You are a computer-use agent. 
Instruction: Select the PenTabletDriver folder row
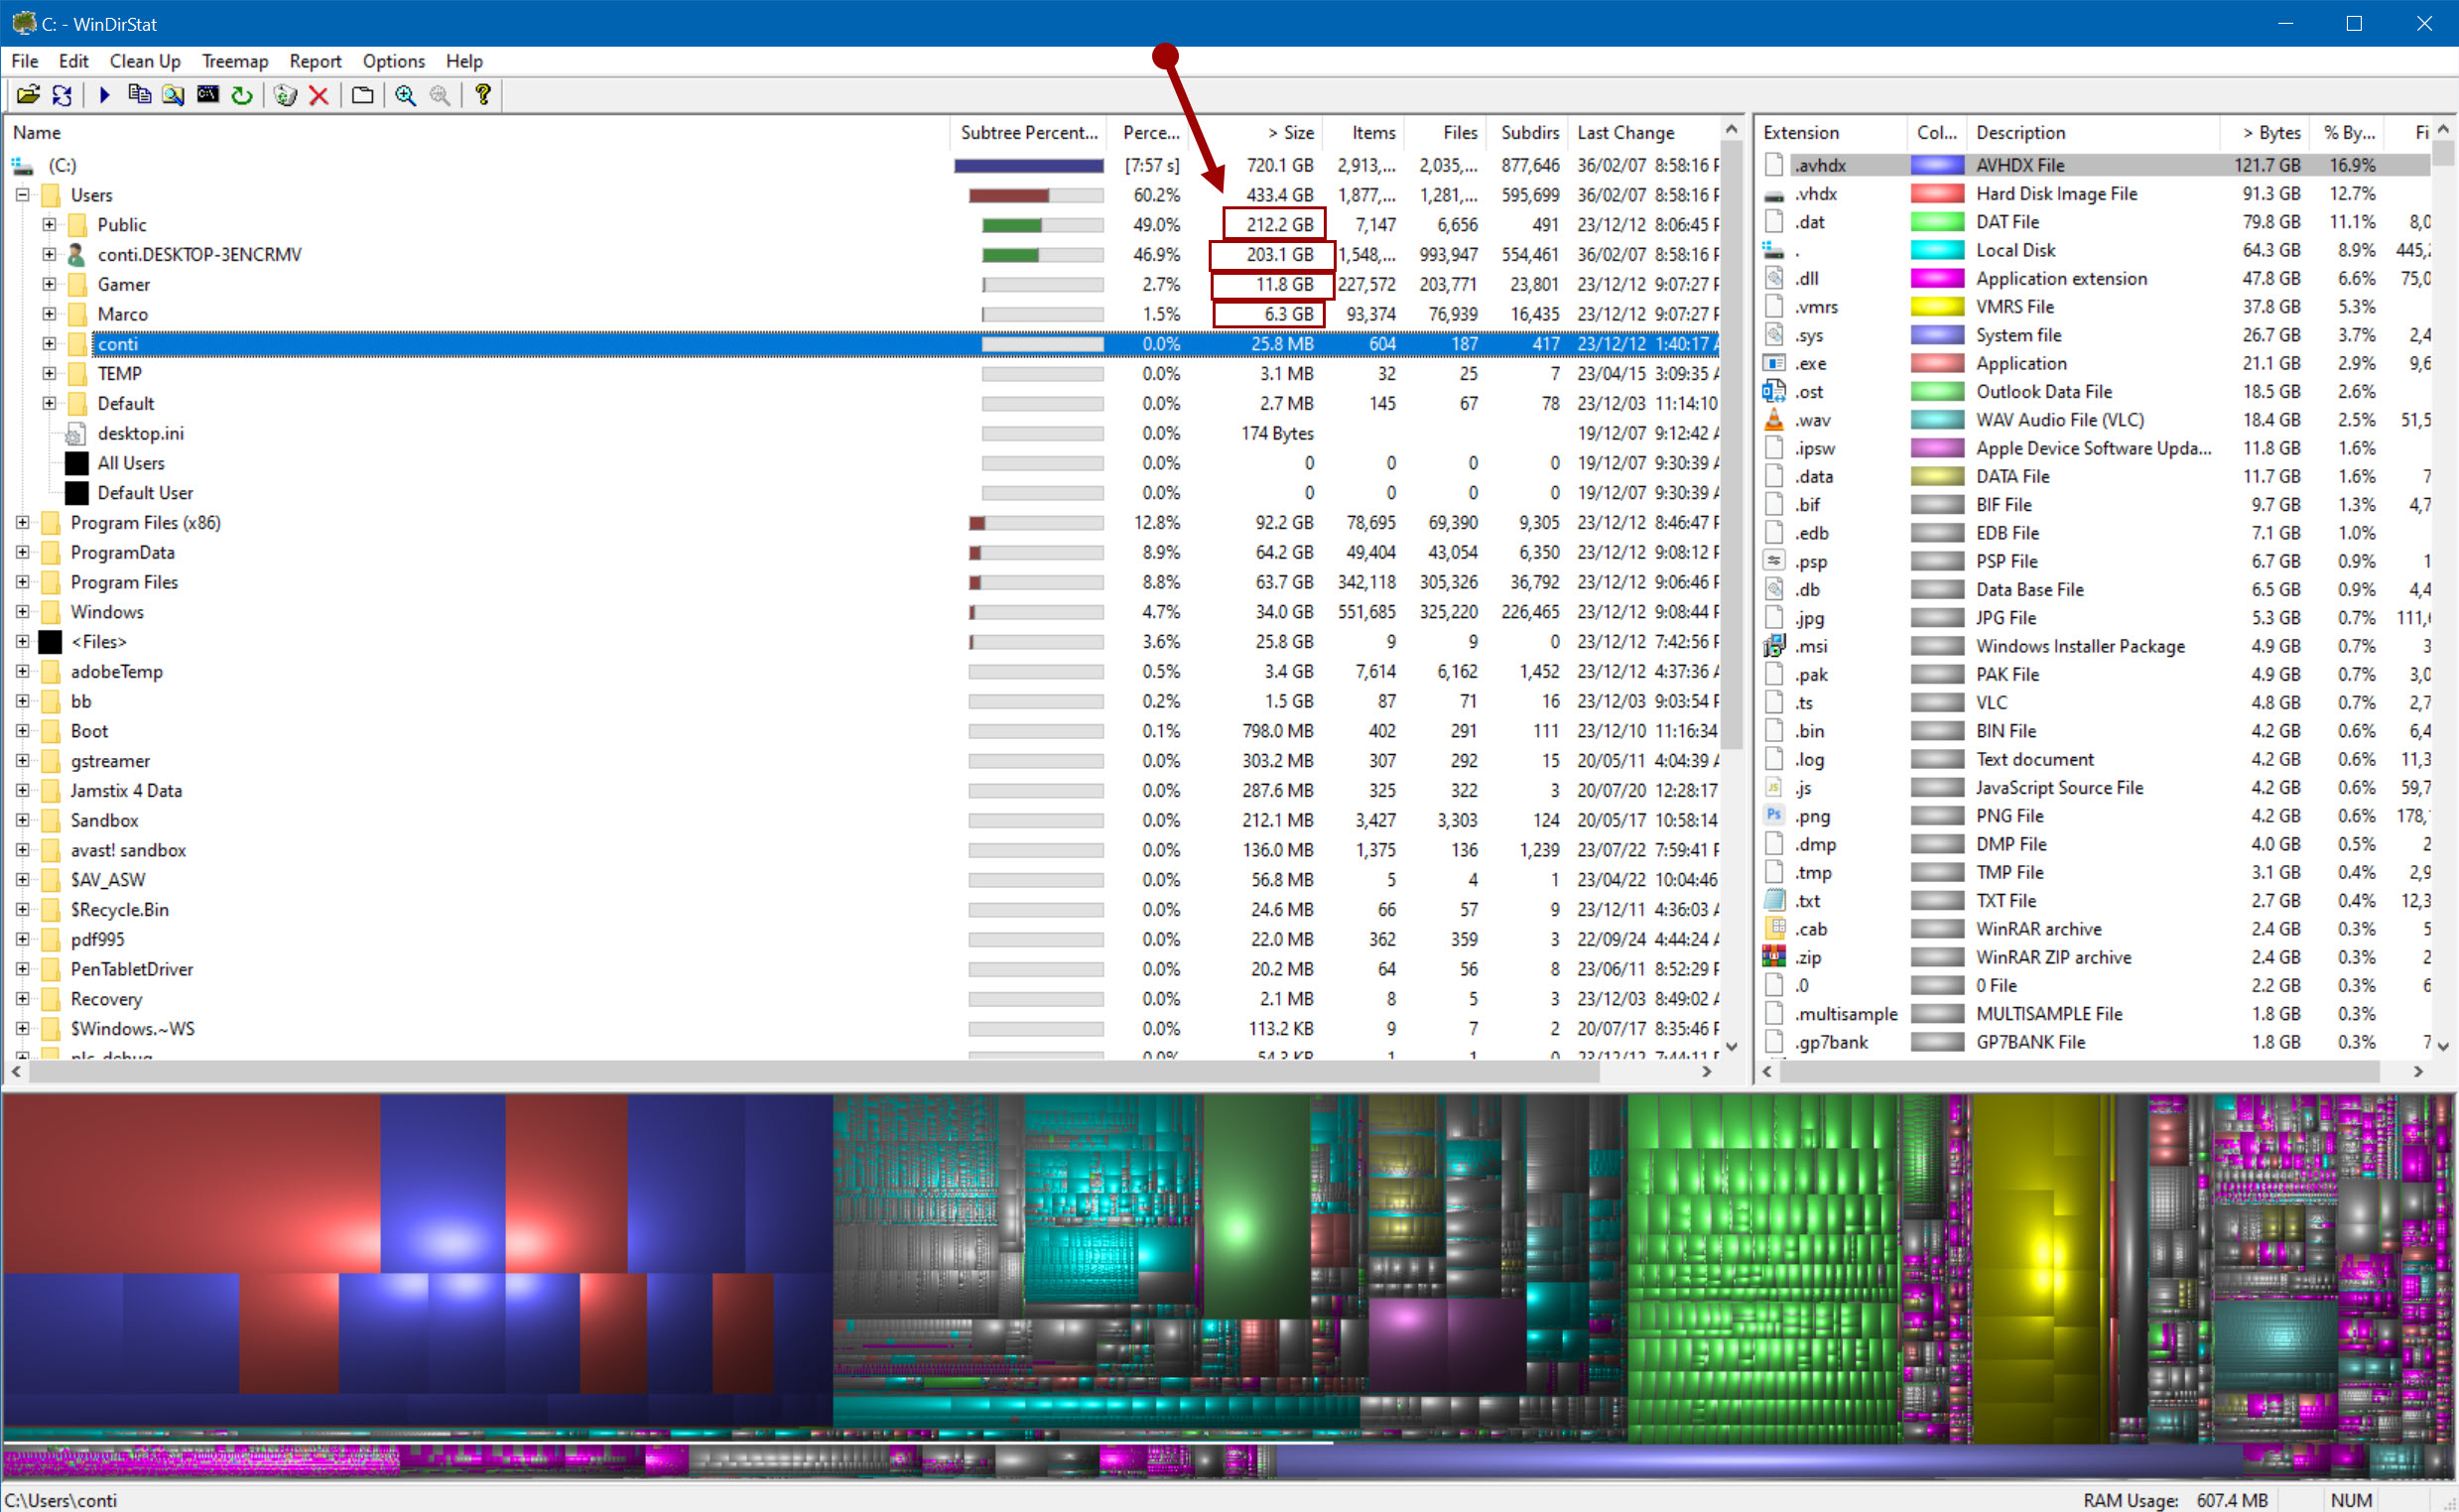point(862,969)
